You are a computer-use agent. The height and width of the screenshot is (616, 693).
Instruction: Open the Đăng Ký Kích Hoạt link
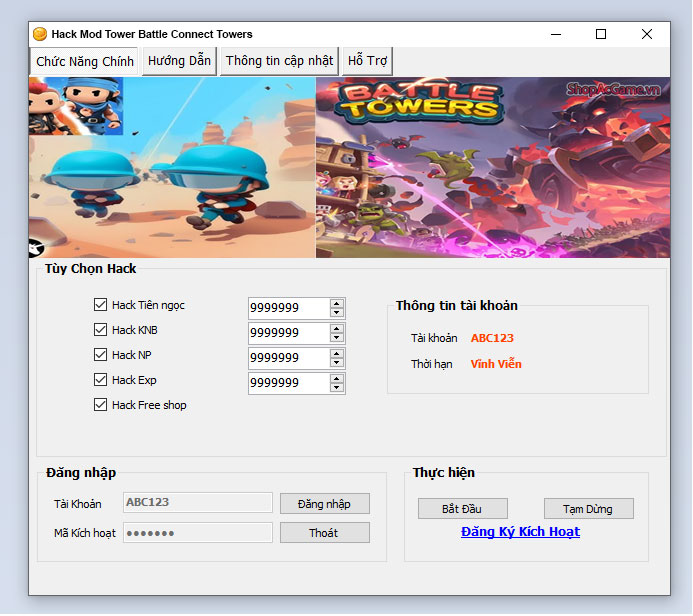520,532
